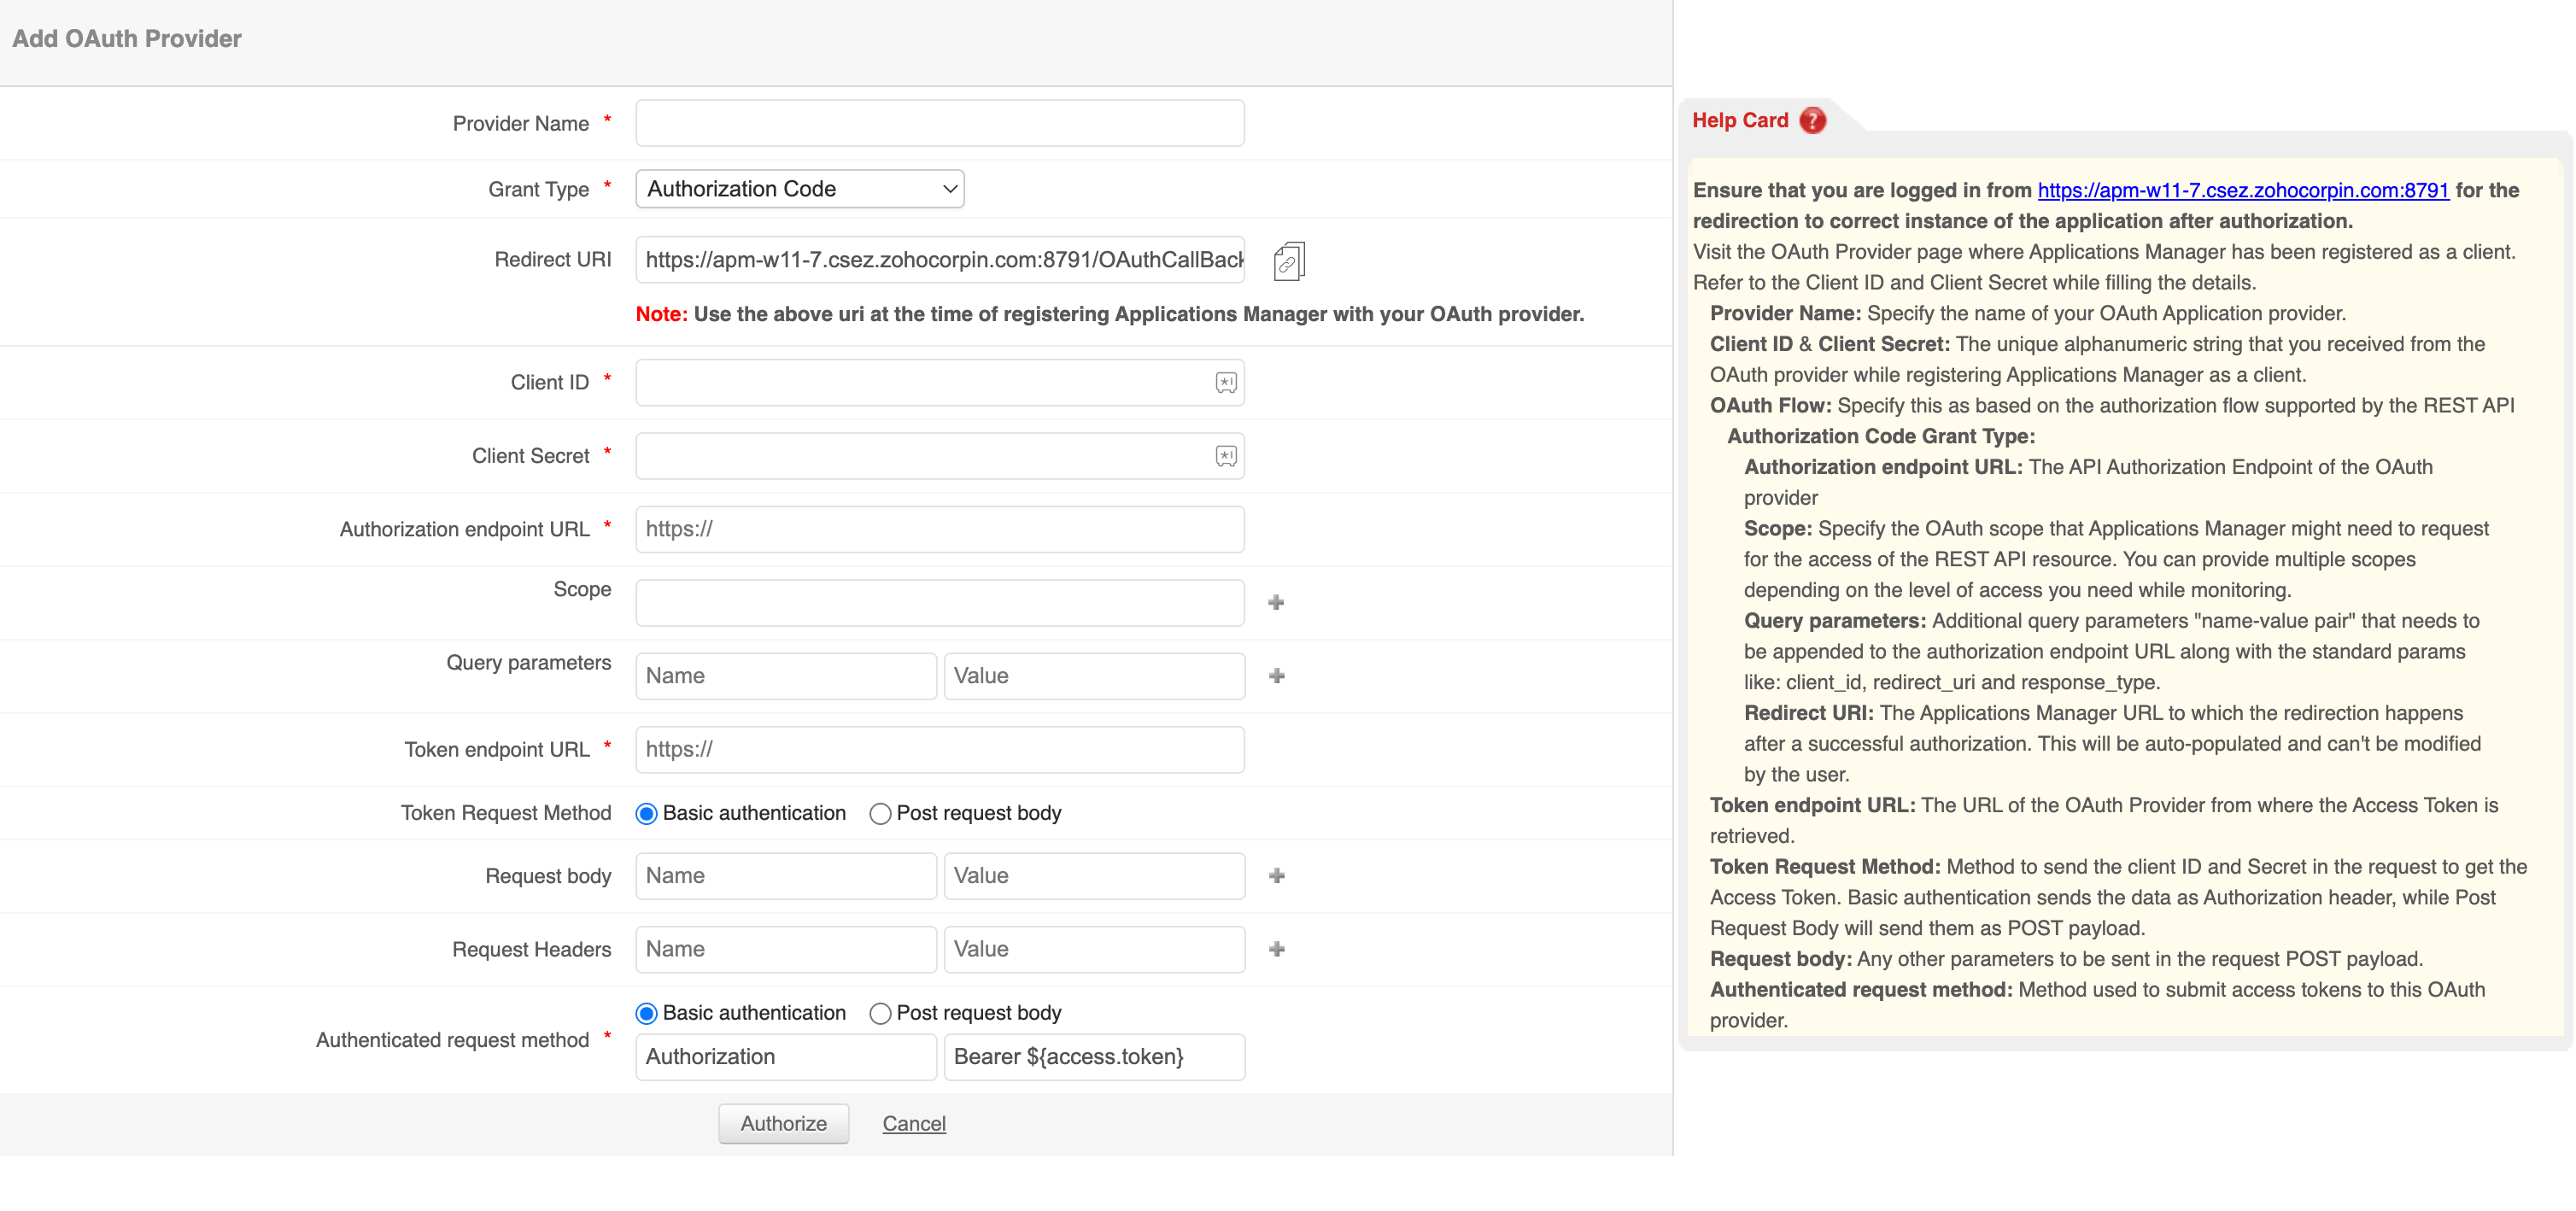
Task: Select Post request body for Token Request Method
Action: click(x=880, y=814)
